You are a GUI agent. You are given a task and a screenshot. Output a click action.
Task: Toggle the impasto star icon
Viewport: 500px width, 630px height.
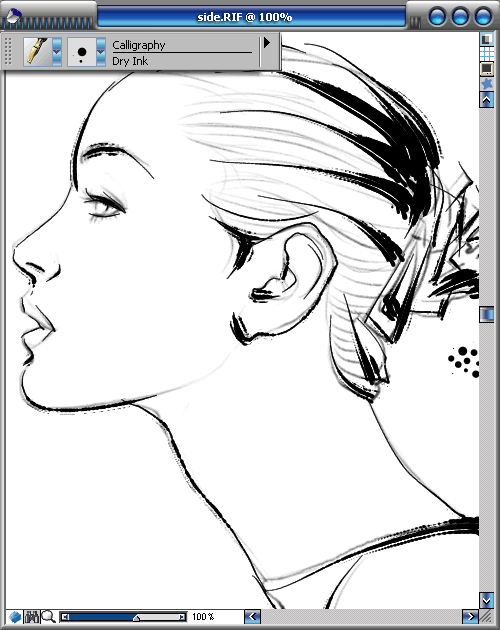point(487,84)
